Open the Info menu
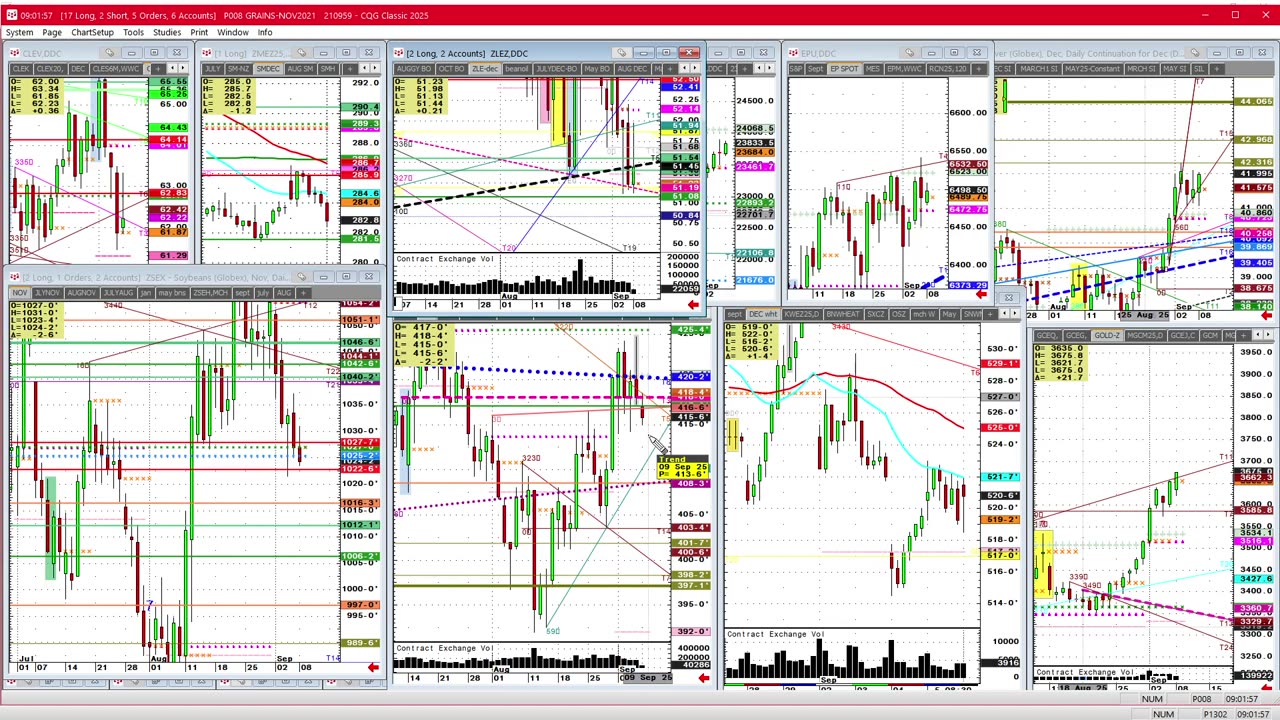The width and height of the screenshot is (1280, 720). pos(265,32)
